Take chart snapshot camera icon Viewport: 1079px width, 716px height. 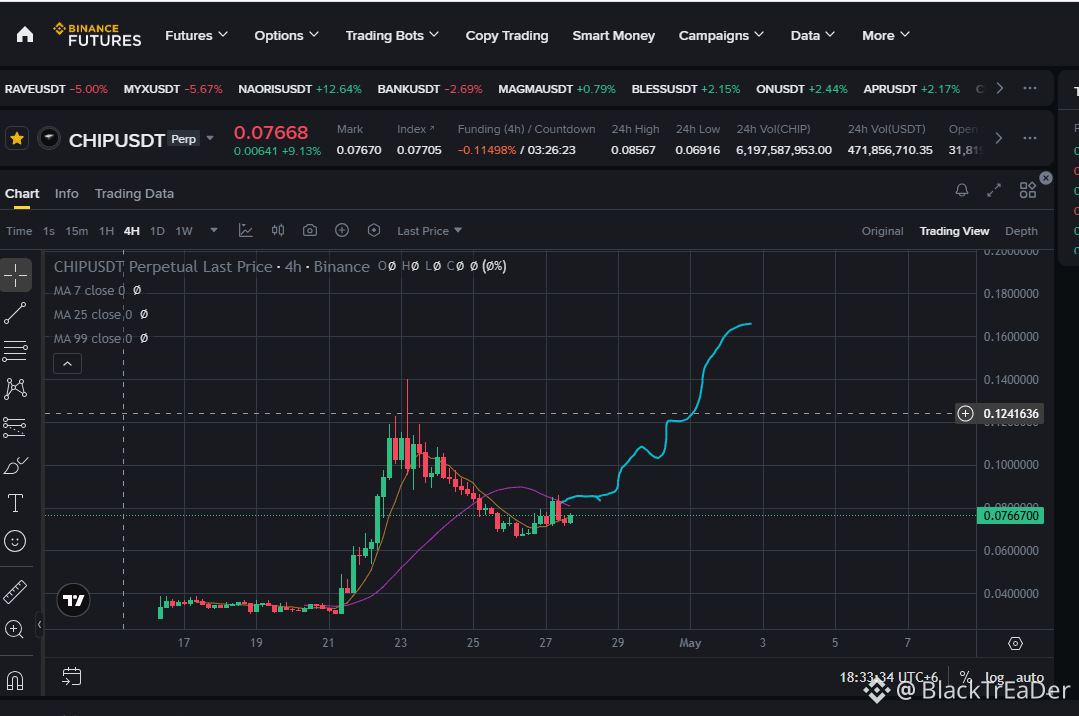tap(310, 231)
